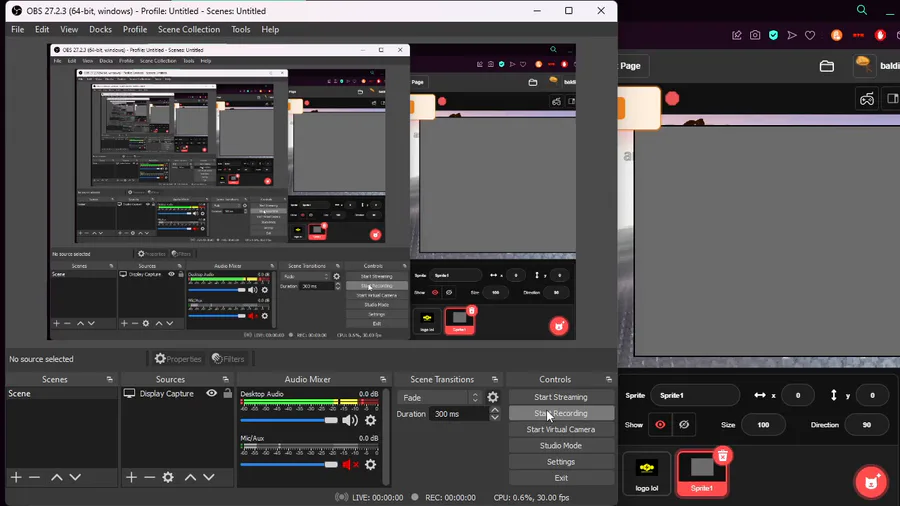Image resolution: width=900 pixels, height=506 pixels.
Task: Move scene up in Scenes panel
Action: 57,477
